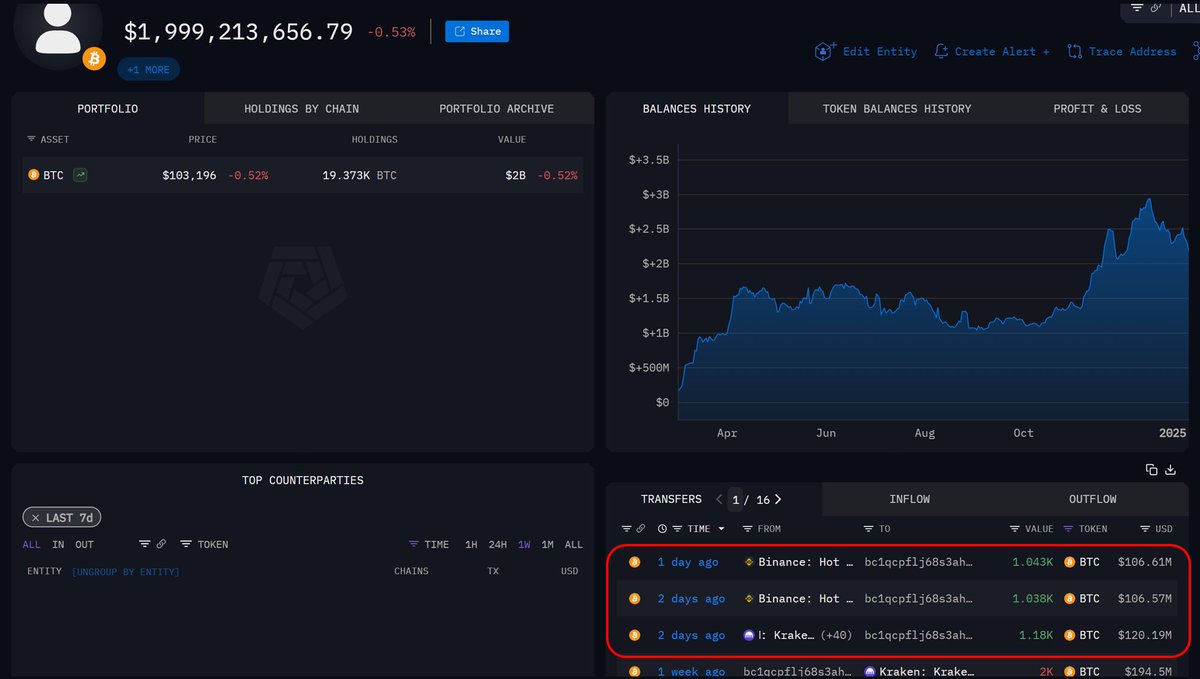Screen dimensions: 1200x679
Task: Click the Bitcoin badge on the avatar
Action: [95, 59]
